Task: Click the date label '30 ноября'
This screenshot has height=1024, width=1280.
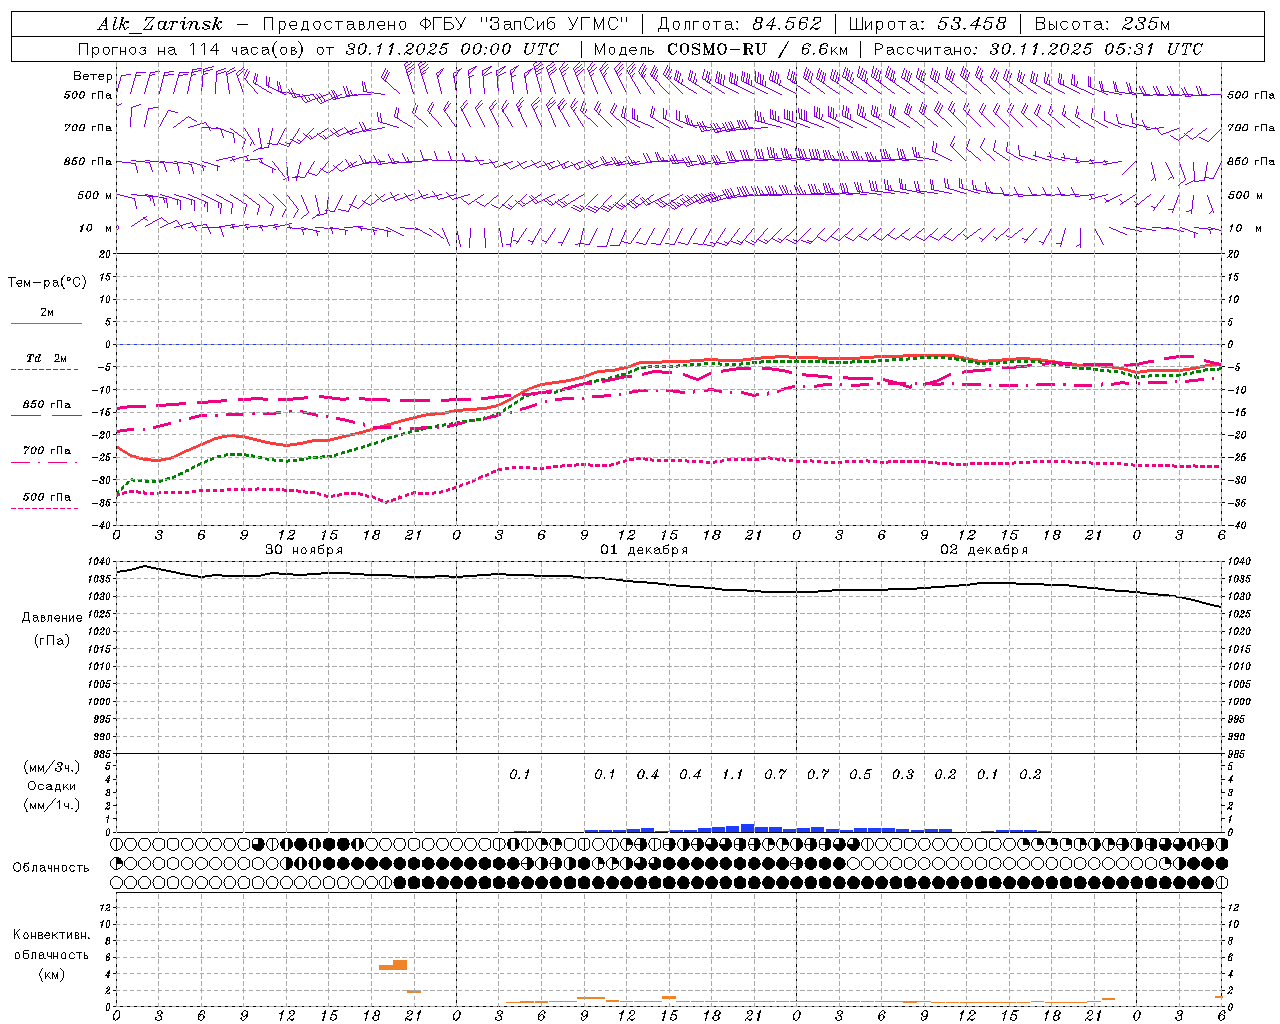Action: 304,550
